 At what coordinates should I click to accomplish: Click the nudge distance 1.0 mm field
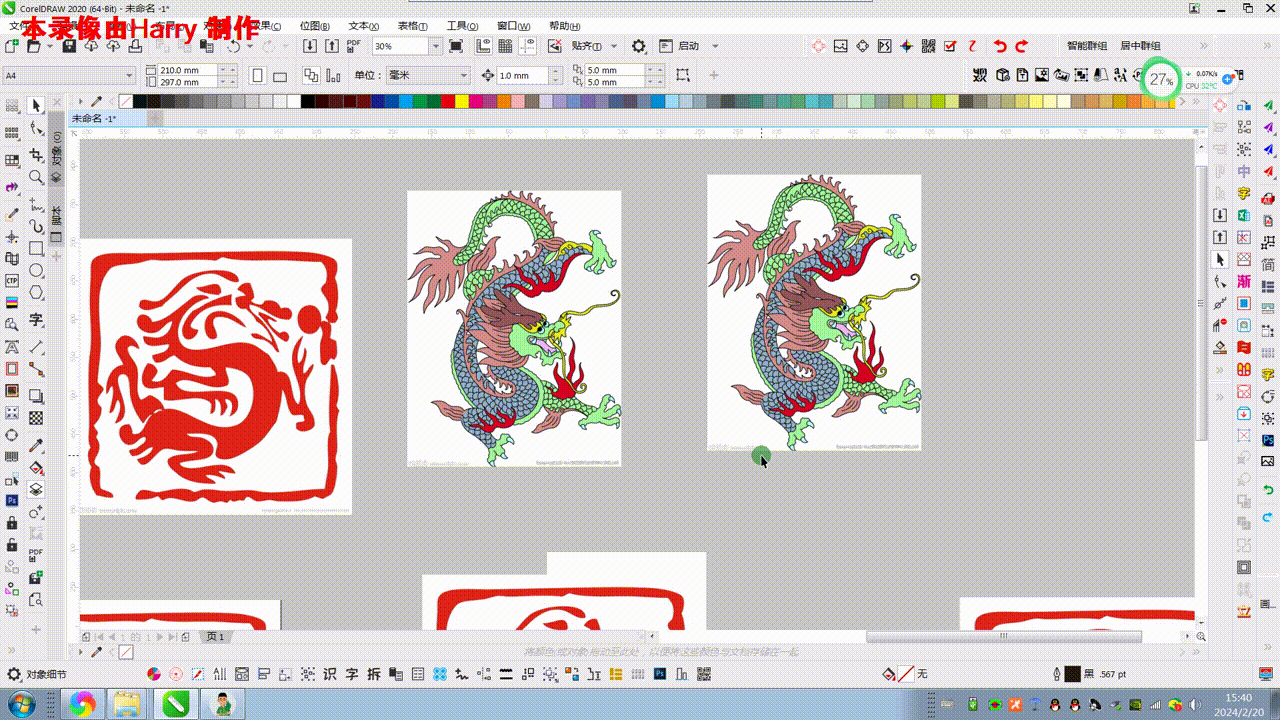tap(523, 76)
